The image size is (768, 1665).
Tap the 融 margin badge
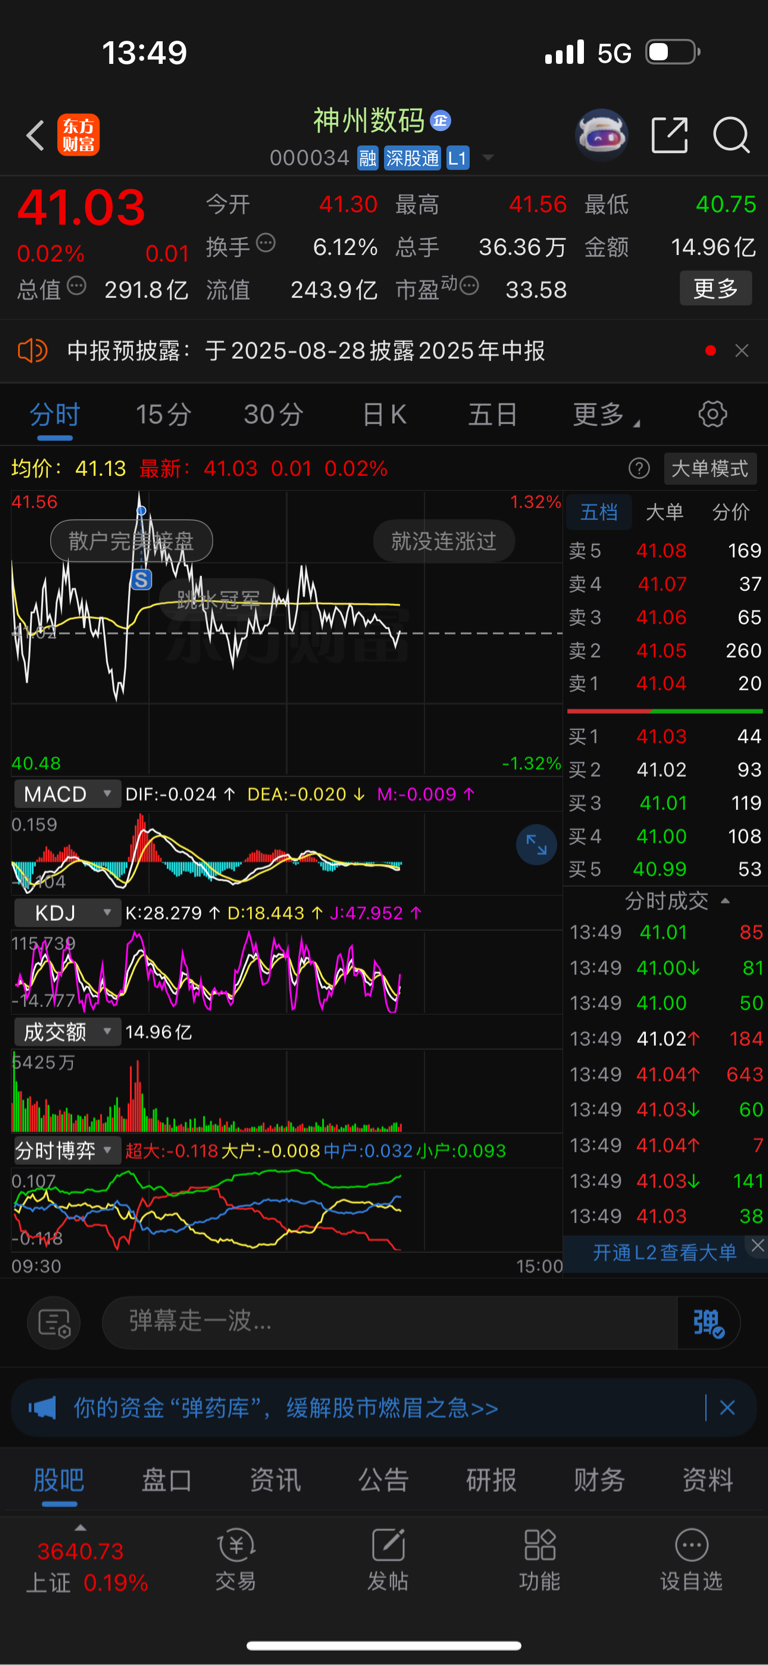point(368,158)
